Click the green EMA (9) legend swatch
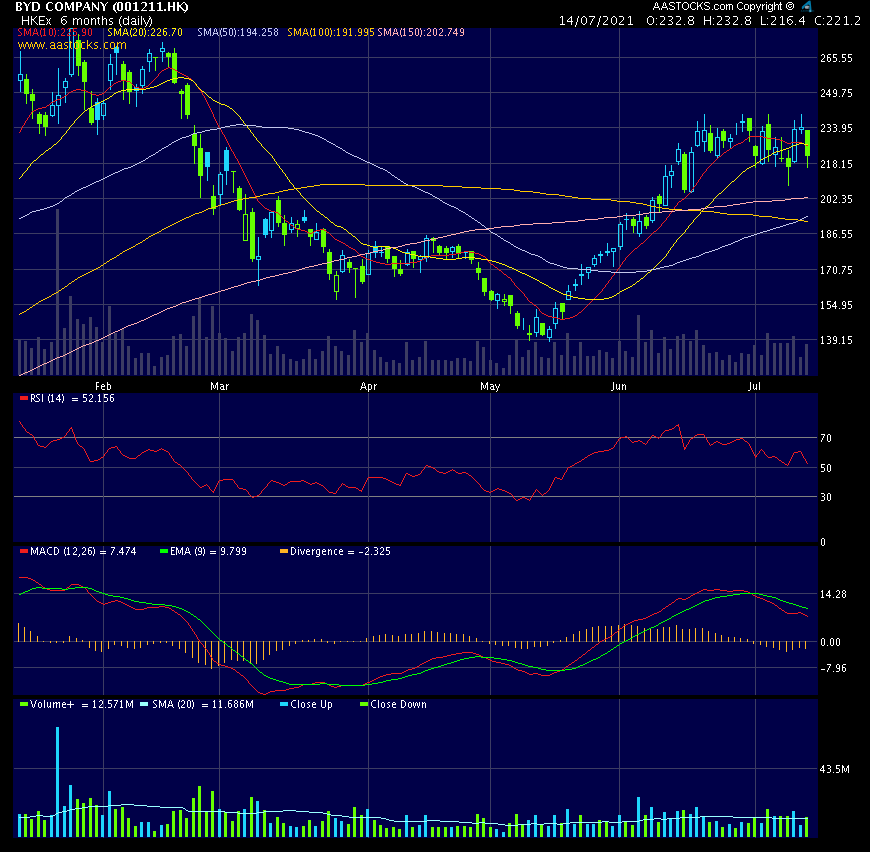This screenshot has height=852, width=870. click(164, 551)
